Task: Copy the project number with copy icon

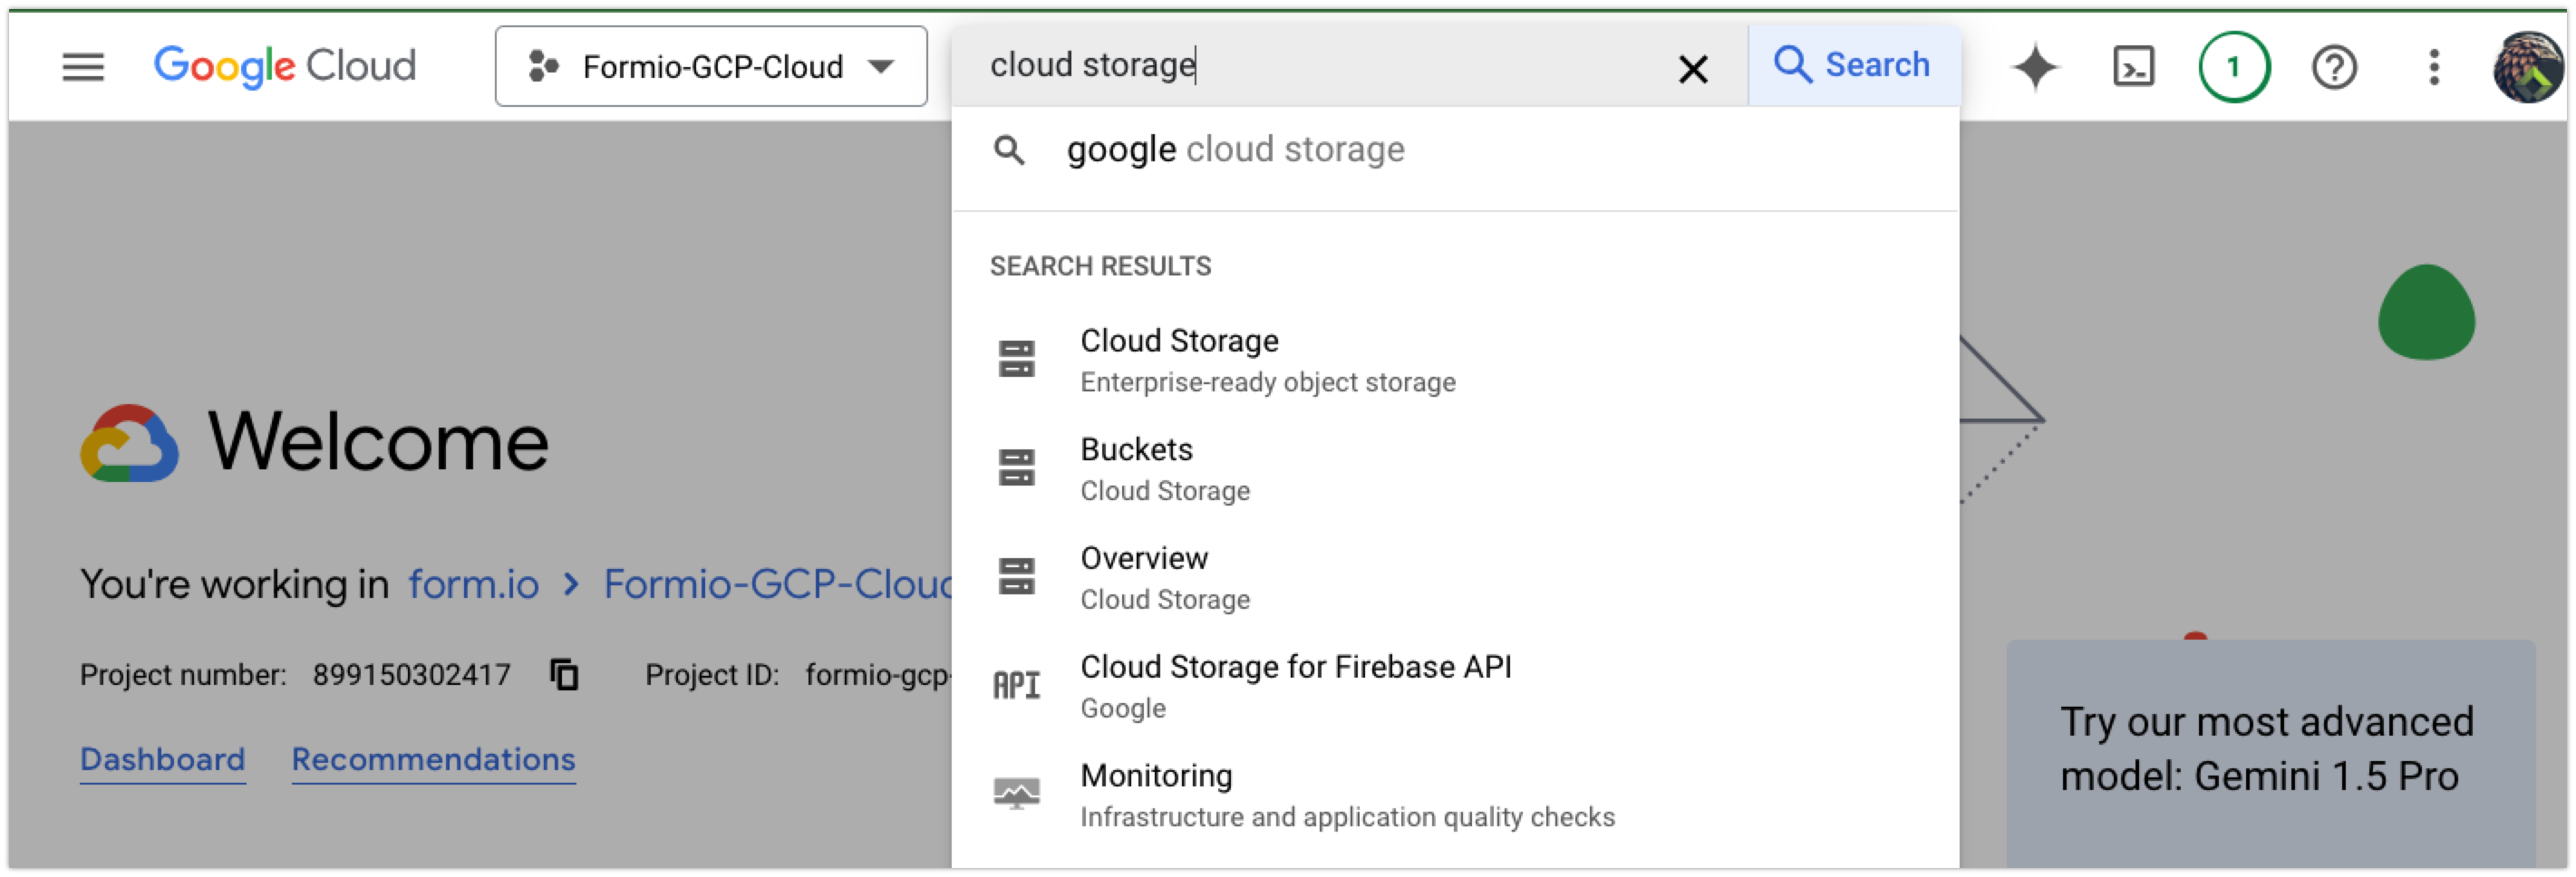Action: (x=564, y=676)
